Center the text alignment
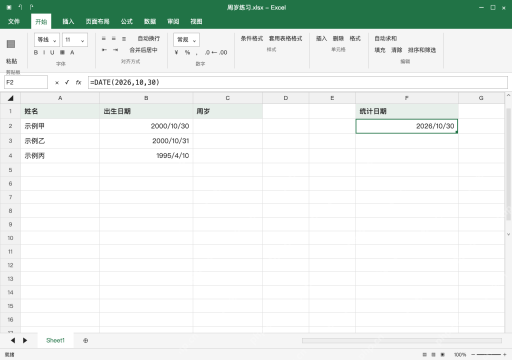Image resolution: width=512 pixels, height=360 pixels. [x=114, y=39]
